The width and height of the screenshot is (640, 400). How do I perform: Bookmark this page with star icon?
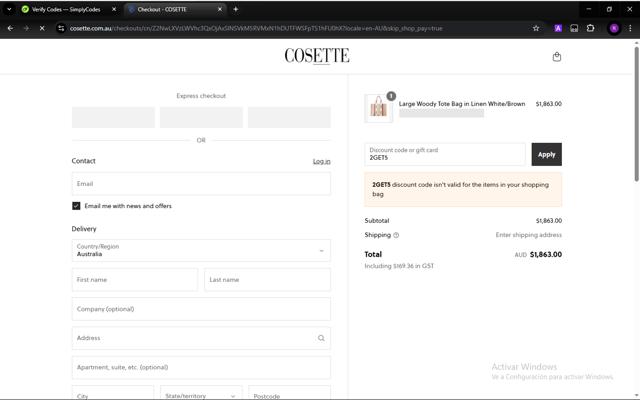536,28
